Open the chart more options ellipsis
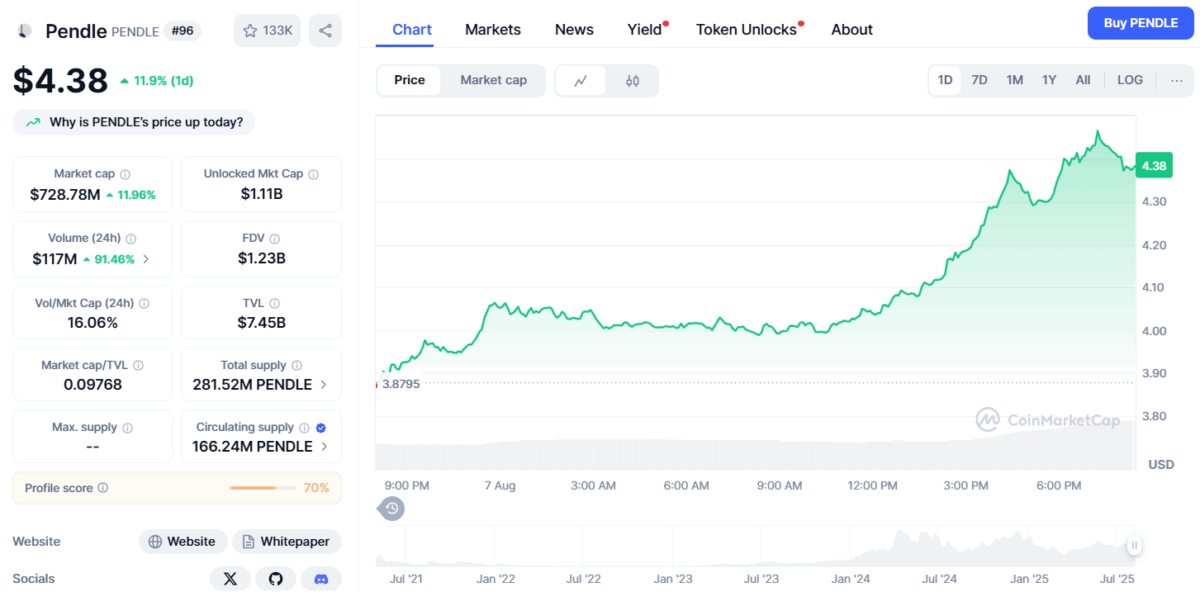Screen dimensions: 1200x592 click(1176, 80)
